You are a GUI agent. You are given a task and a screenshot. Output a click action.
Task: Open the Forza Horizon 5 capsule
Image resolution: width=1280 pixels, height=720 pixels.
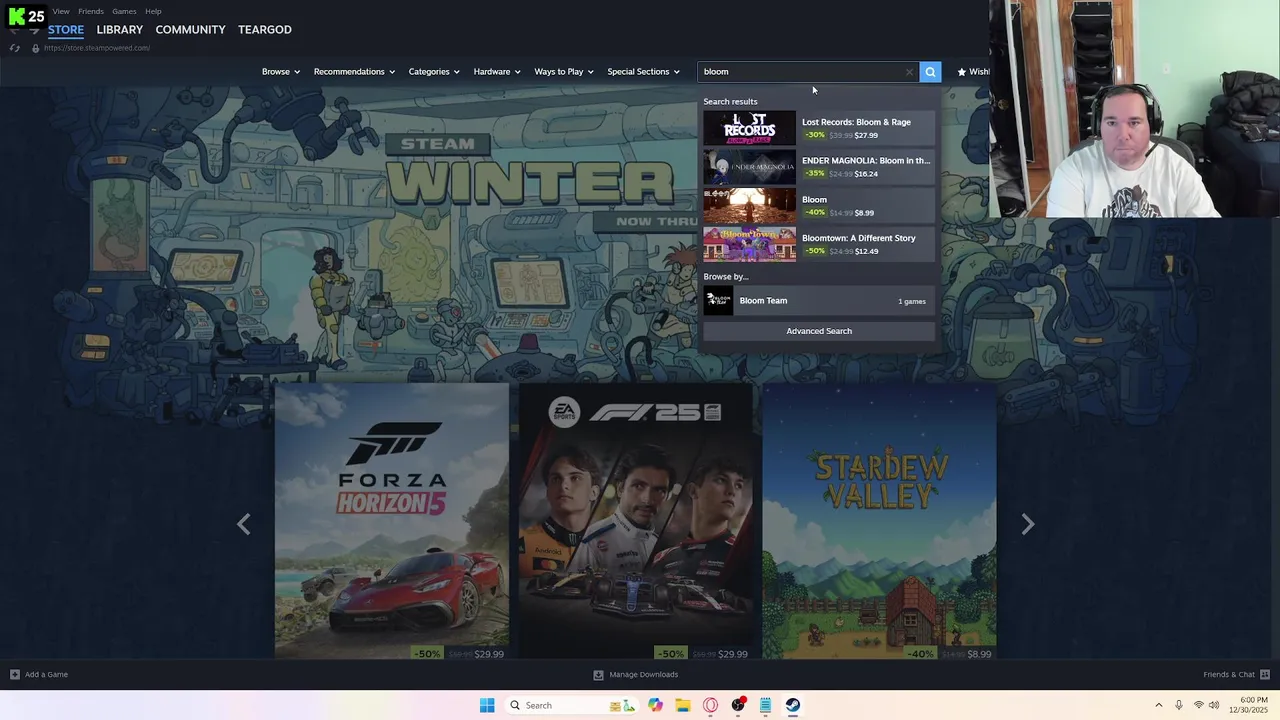(x=392, y=522)
